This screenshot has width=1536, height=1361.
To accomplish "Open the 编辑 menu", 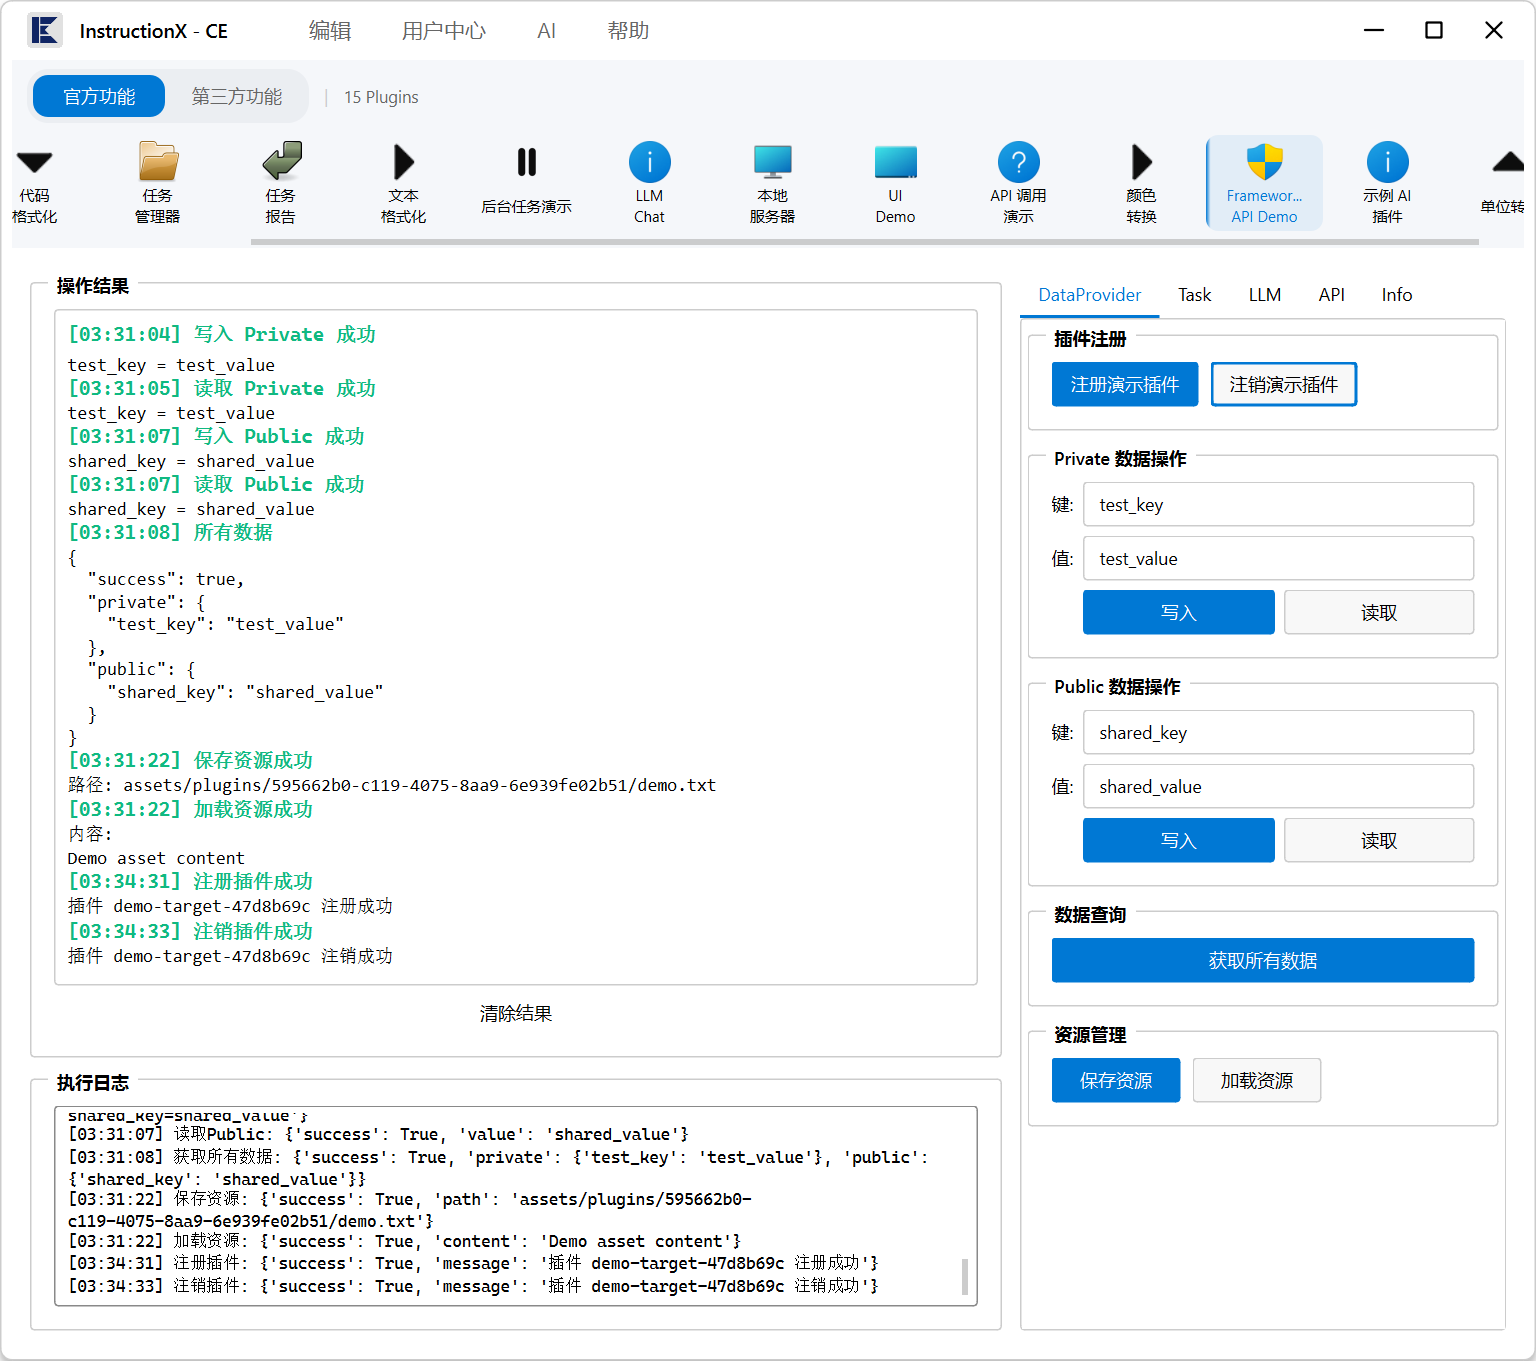I will [x=330, y=31].
